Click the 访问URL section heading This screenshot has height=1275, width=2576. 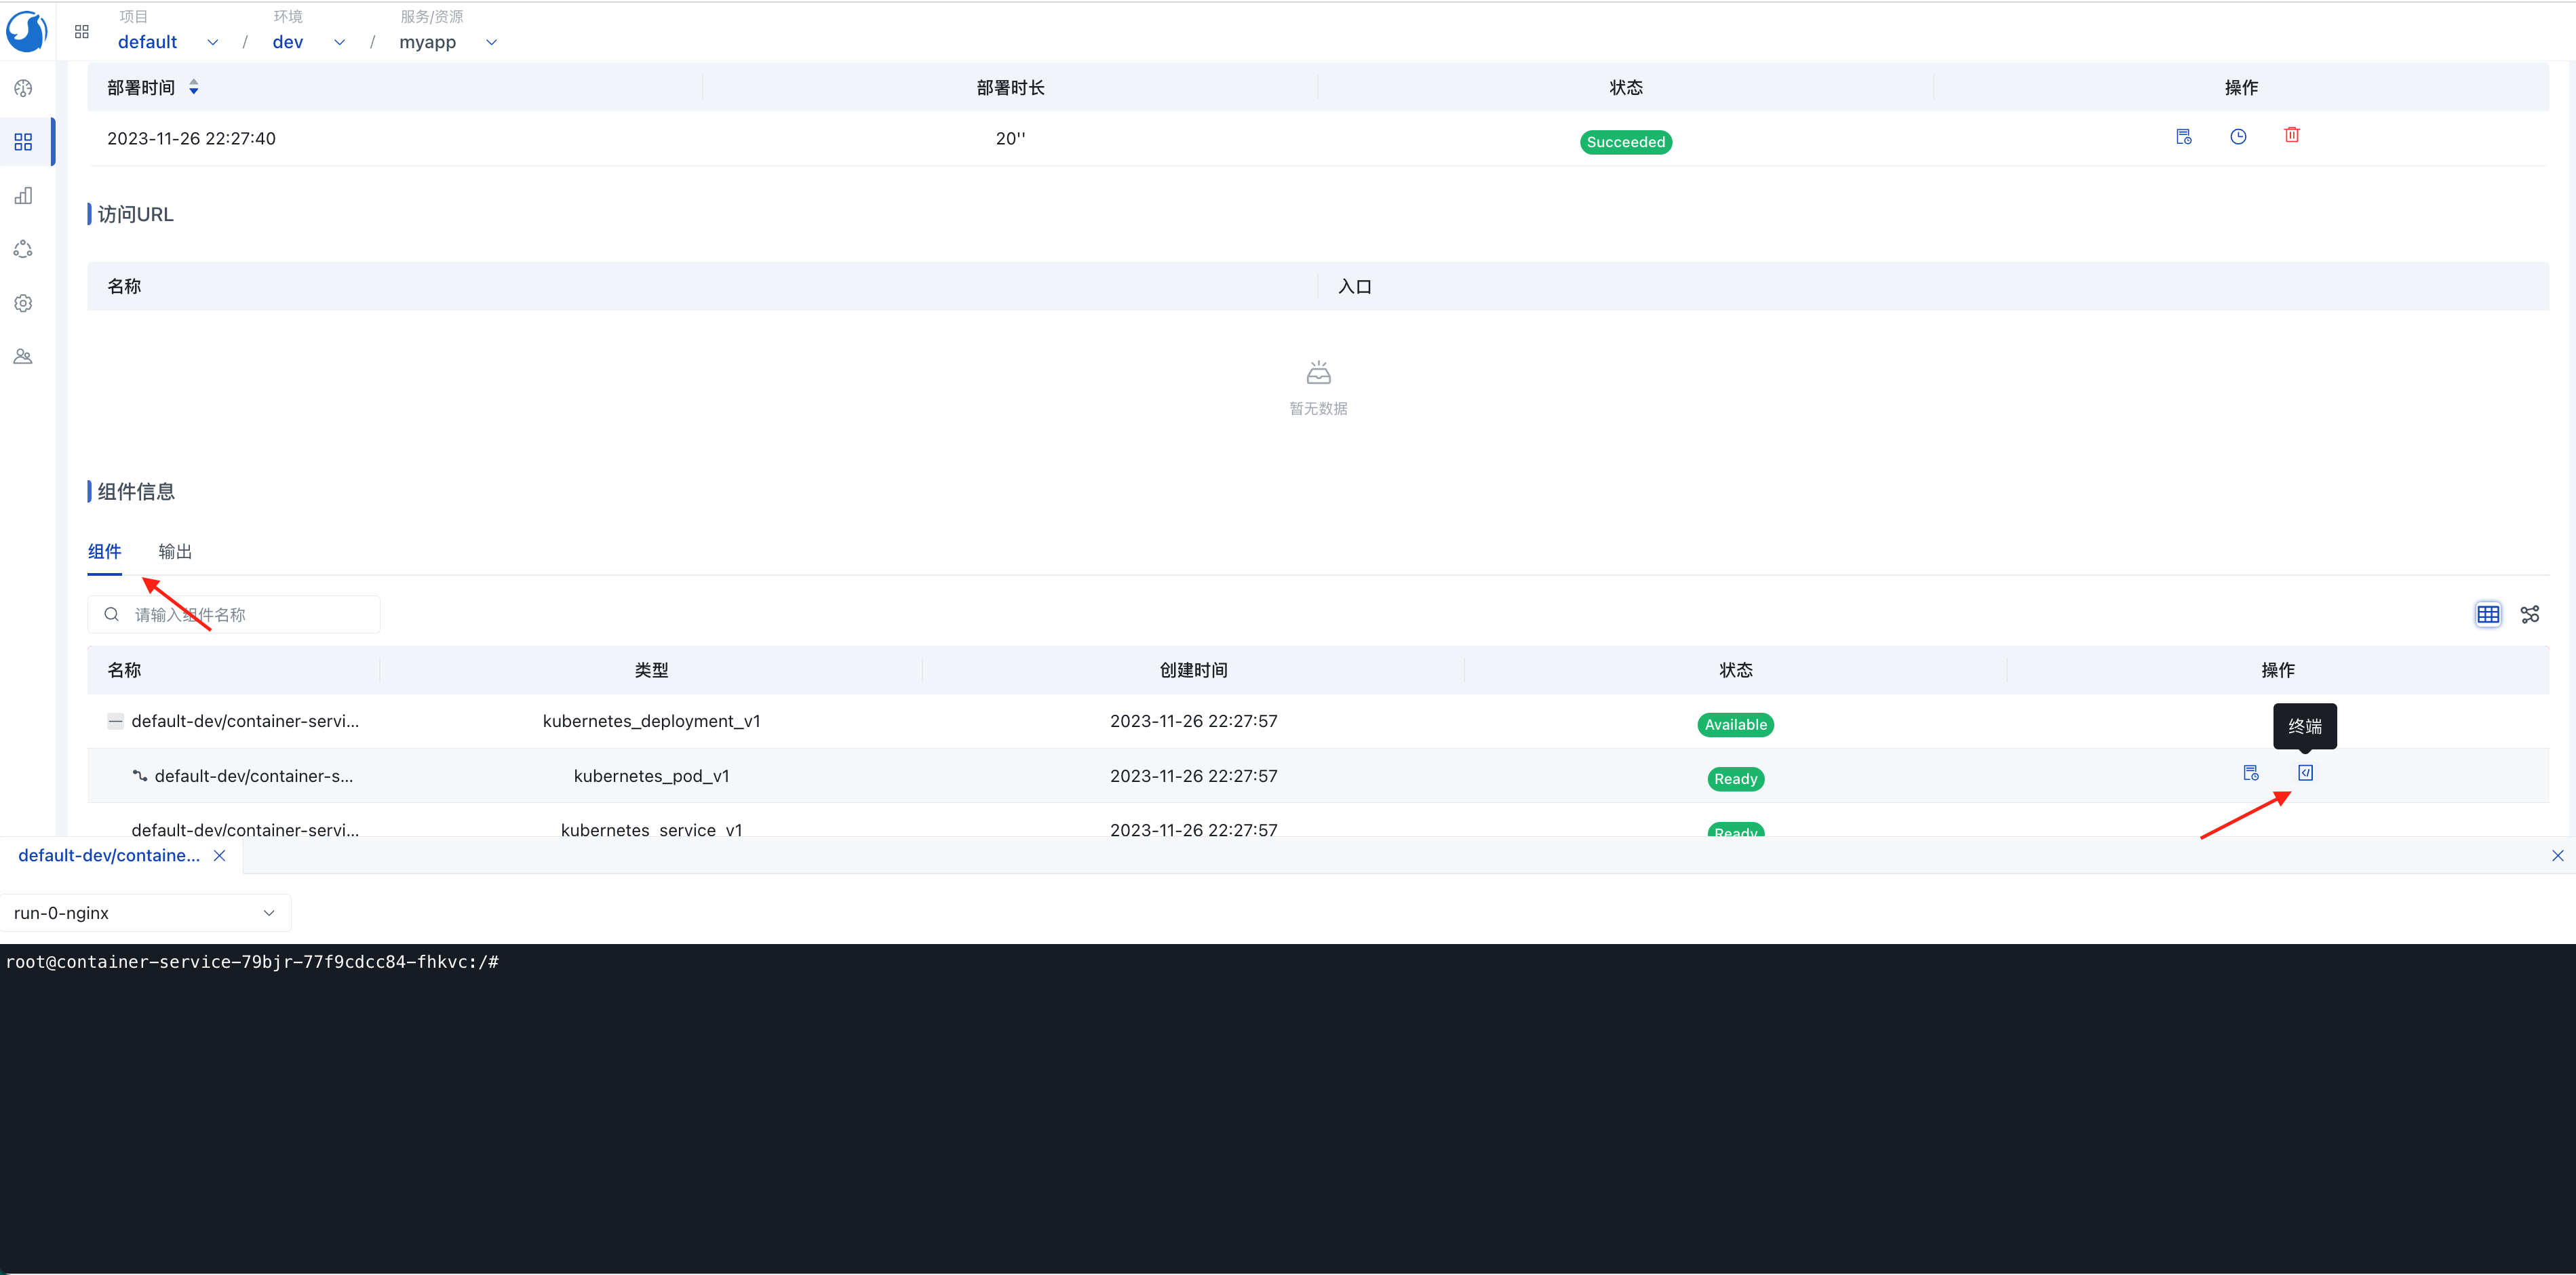pos(135,214)
